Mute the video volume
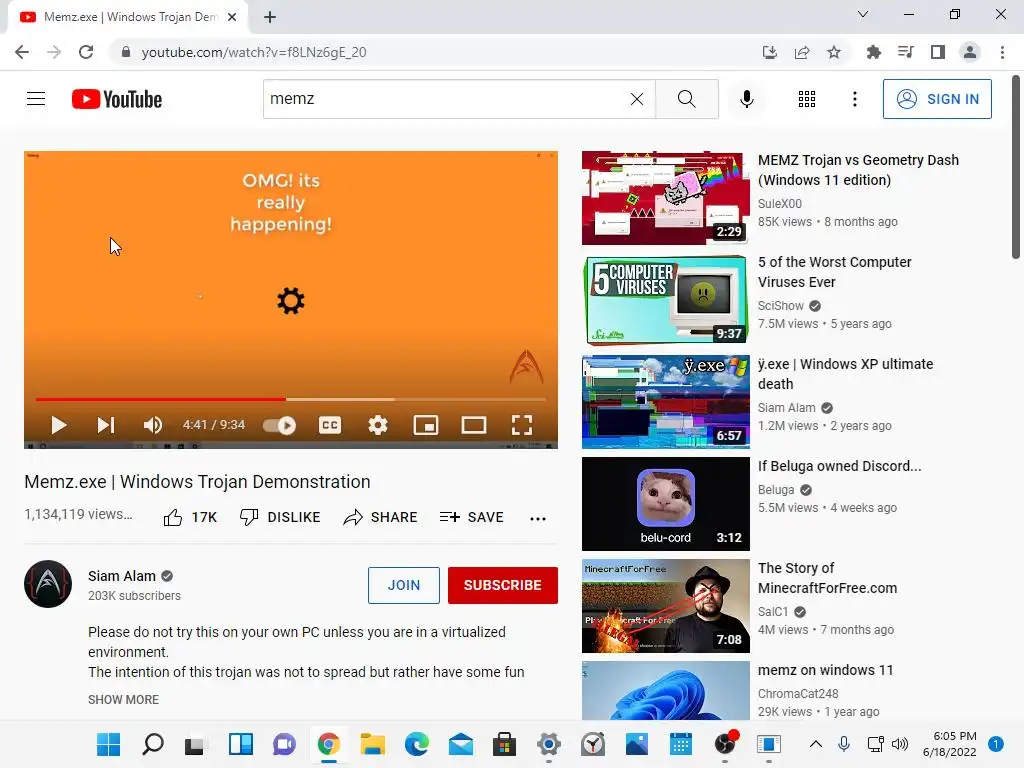Screen dimensions: 1024x768 (x=152, y=425)
